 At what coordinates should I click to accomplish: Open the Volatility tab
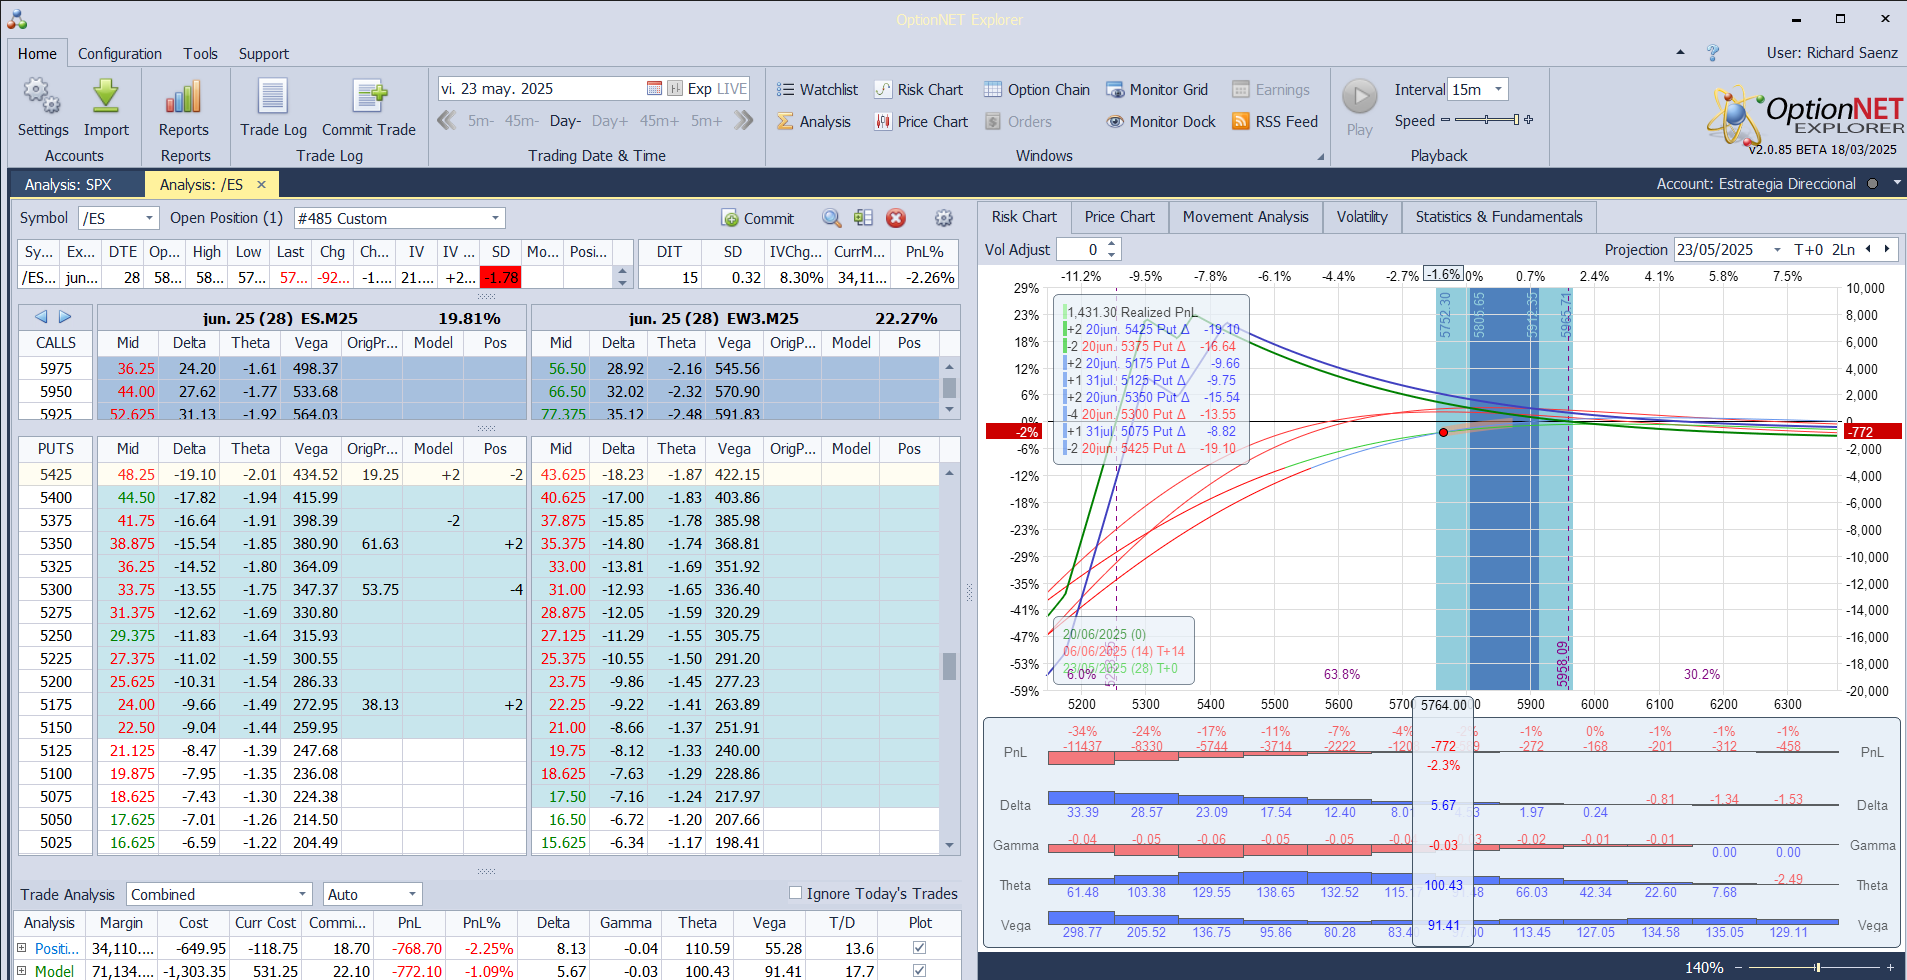[x=1362, y=217]
